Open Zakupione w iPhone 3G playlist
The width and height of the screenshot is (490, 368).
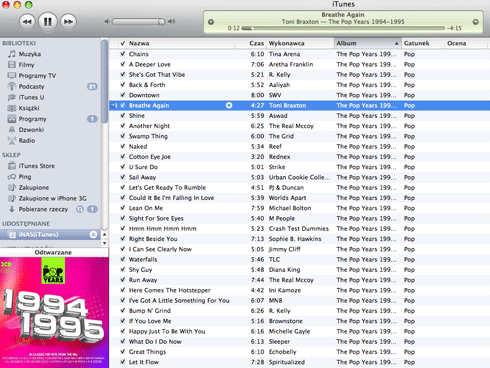tap(52, 198)
